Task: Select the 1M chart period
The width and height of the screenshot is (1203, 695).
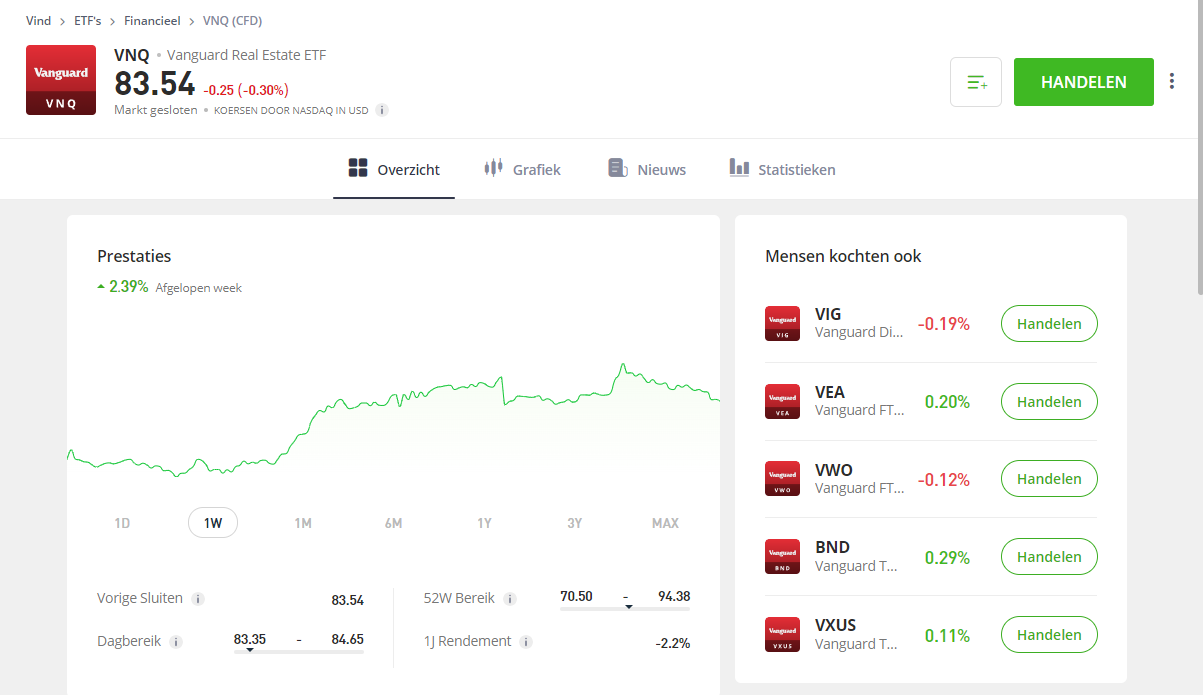Action: pos(303,523)
